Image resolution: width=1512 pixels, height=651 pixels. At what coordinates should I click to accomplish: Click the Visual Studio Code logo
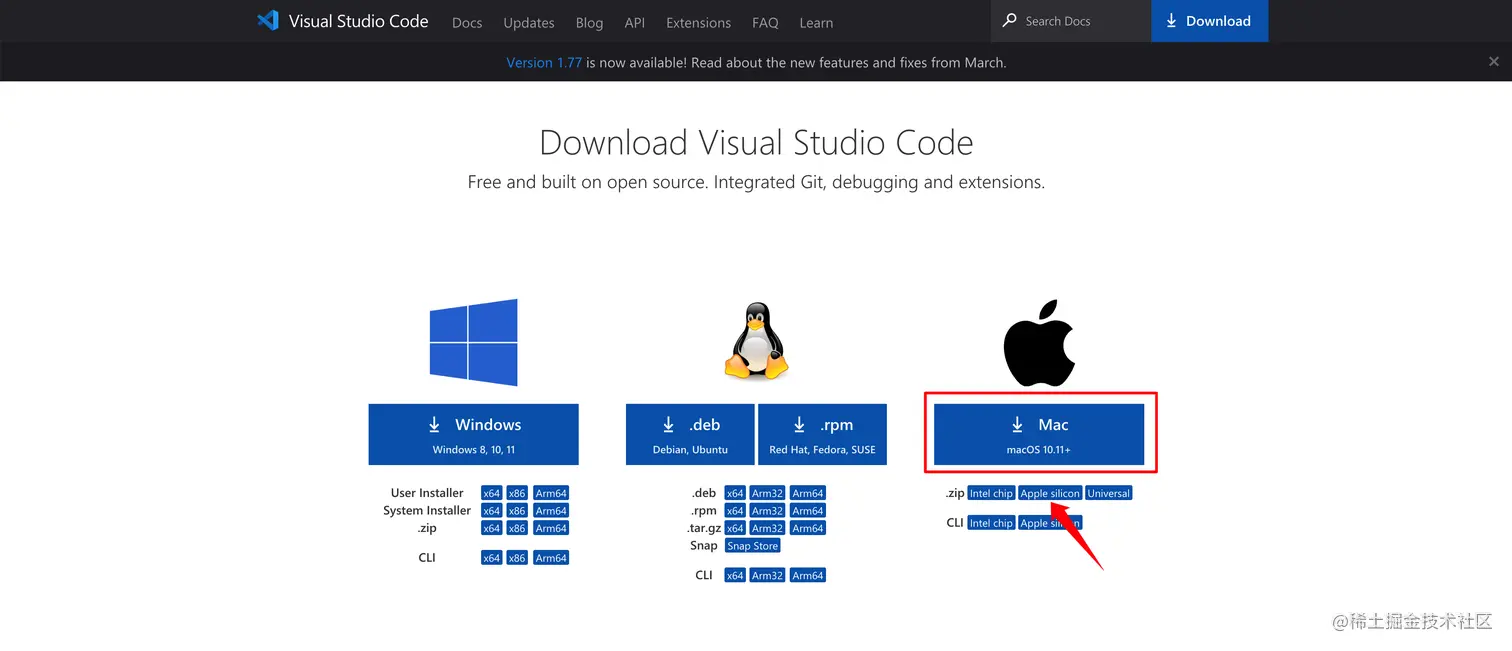(x=268, y=20)
